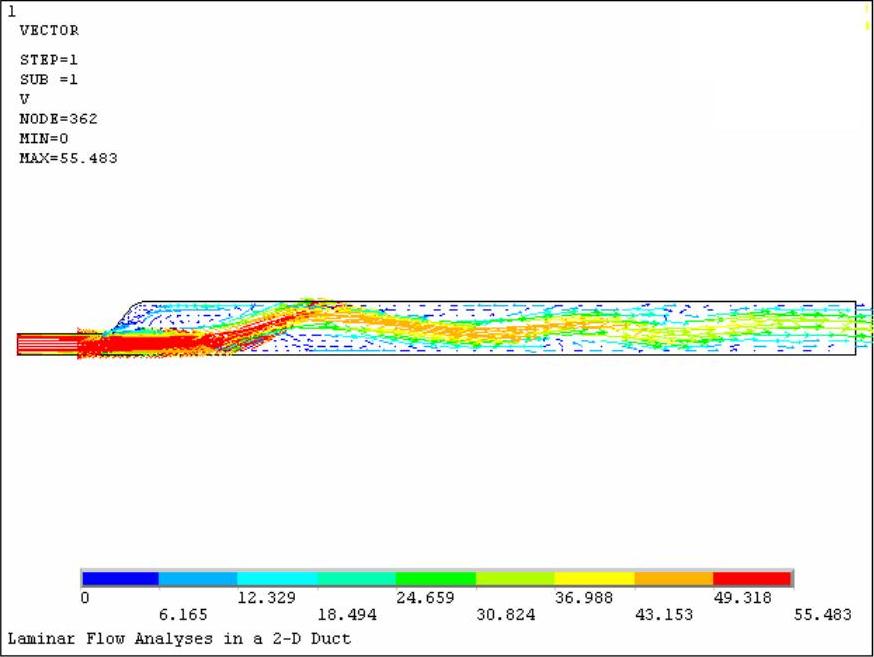The width and height of the screenshot is (874, 657).
Task: Click the legend value '55.483' under the color bar
Action: 822,615
